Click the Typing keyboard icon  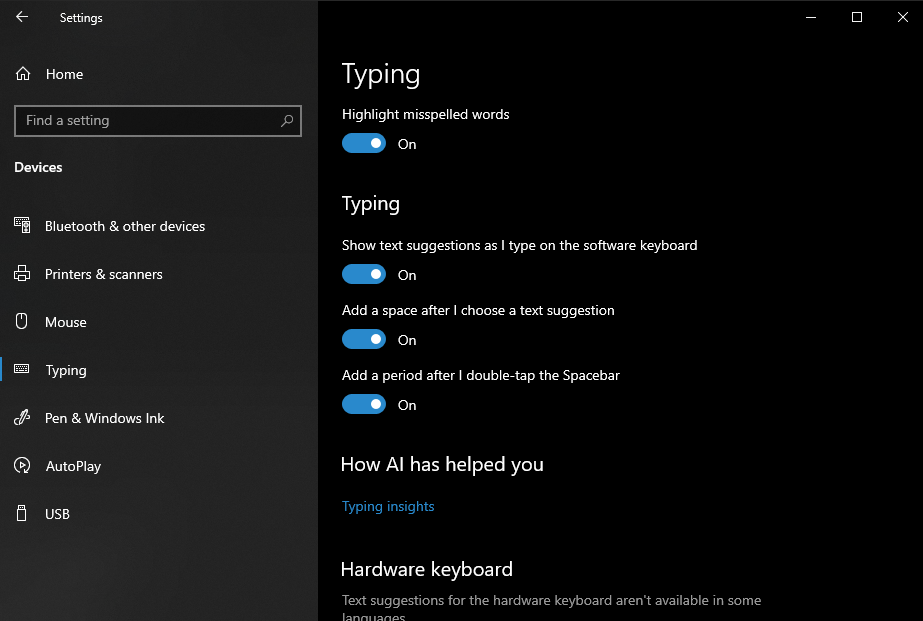(x=22, y=369)
